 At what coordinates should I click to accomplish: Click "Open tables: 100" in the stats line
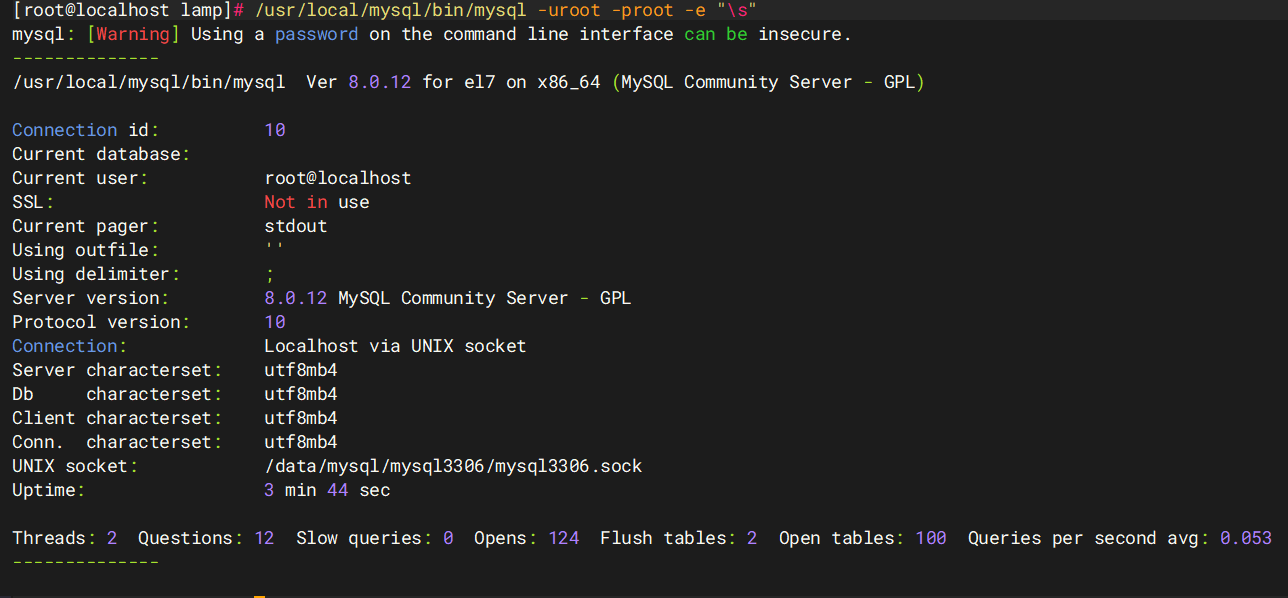(863, 538)
